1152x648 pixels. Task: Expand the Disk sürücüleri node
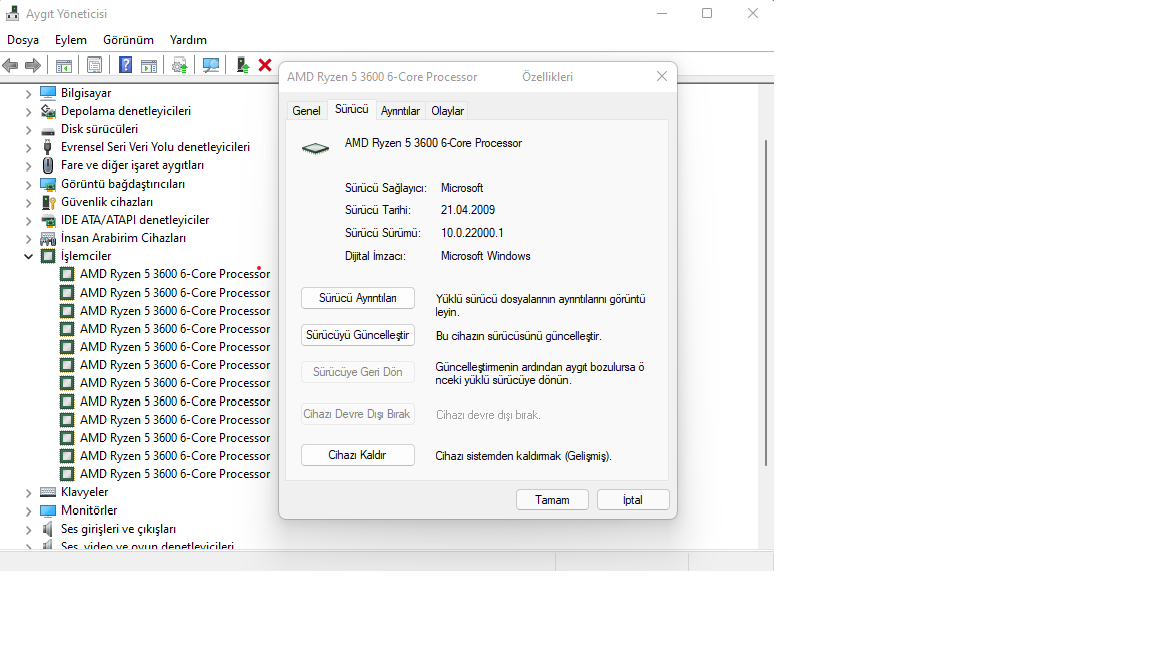click(28, 129)
